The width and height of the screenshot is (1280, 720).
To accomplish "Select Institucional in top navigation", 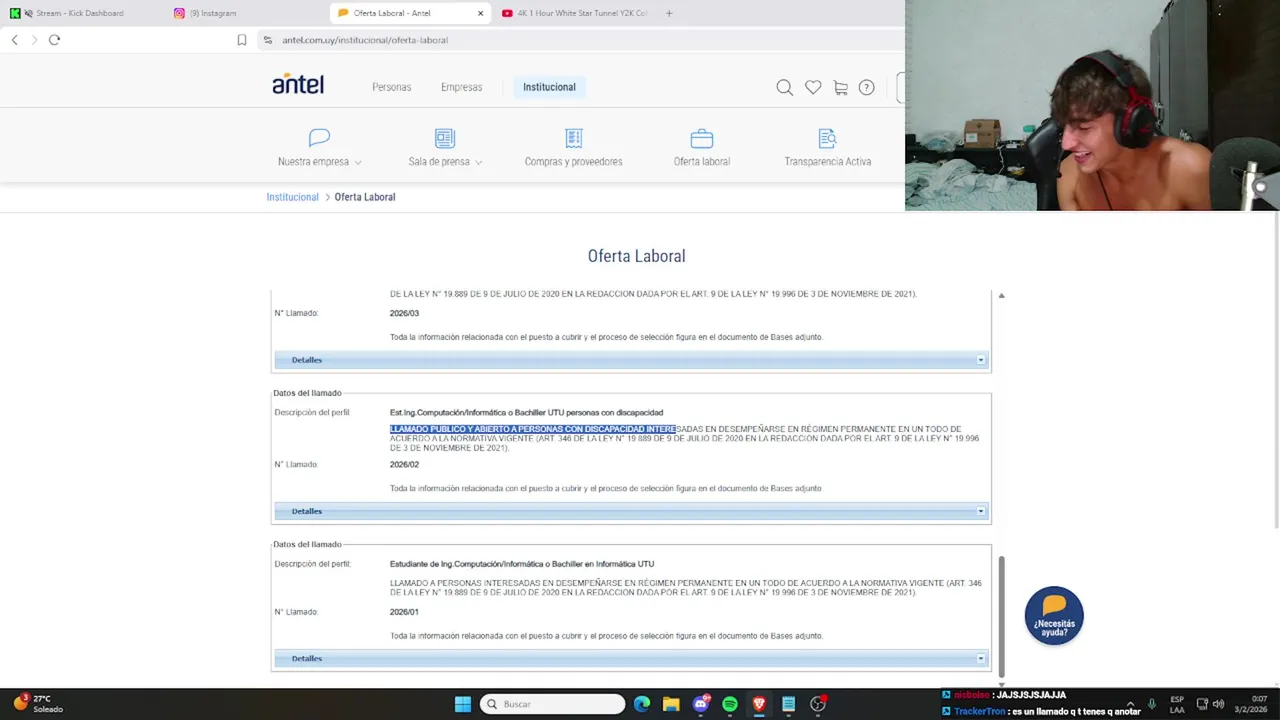I will pyautogui.click(x=549, y=87).
